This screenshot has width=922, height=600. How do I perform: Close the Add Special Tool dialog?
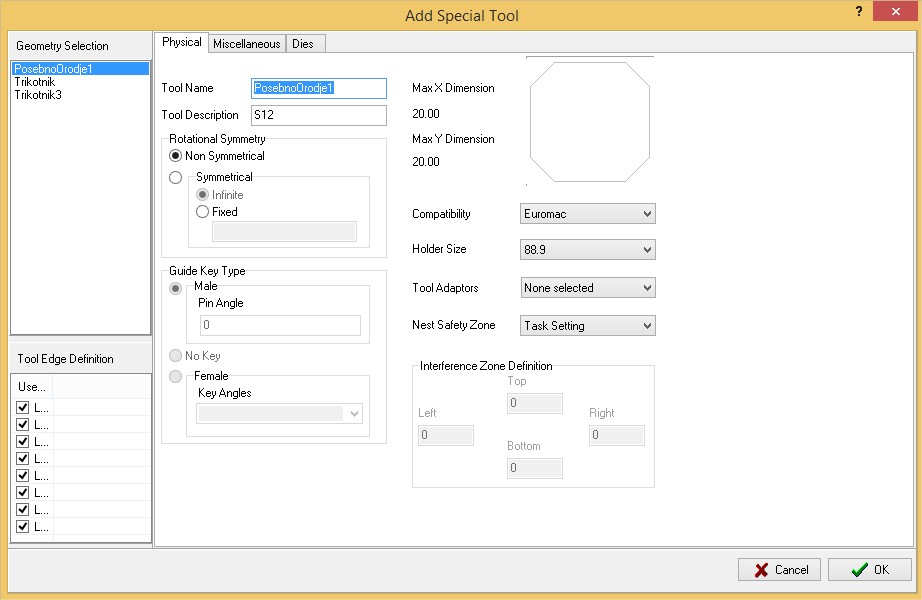tap(890, 11)
